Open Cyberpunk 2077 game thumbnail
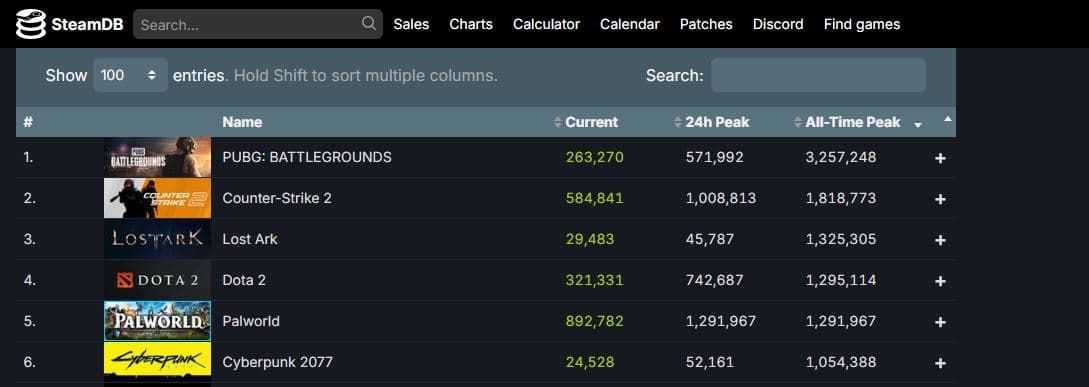The height and width of the screenshot is (387, 1089). [x=158, y=362]
